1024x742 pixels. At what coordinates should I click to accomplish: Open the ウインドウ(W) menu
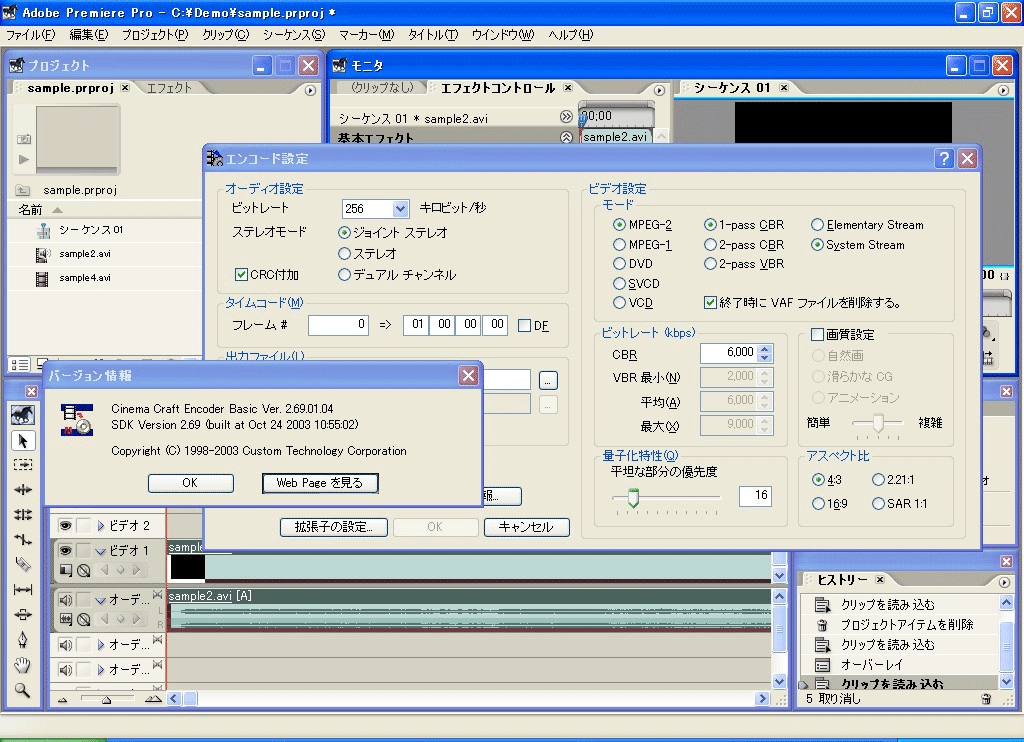[502, 35]
